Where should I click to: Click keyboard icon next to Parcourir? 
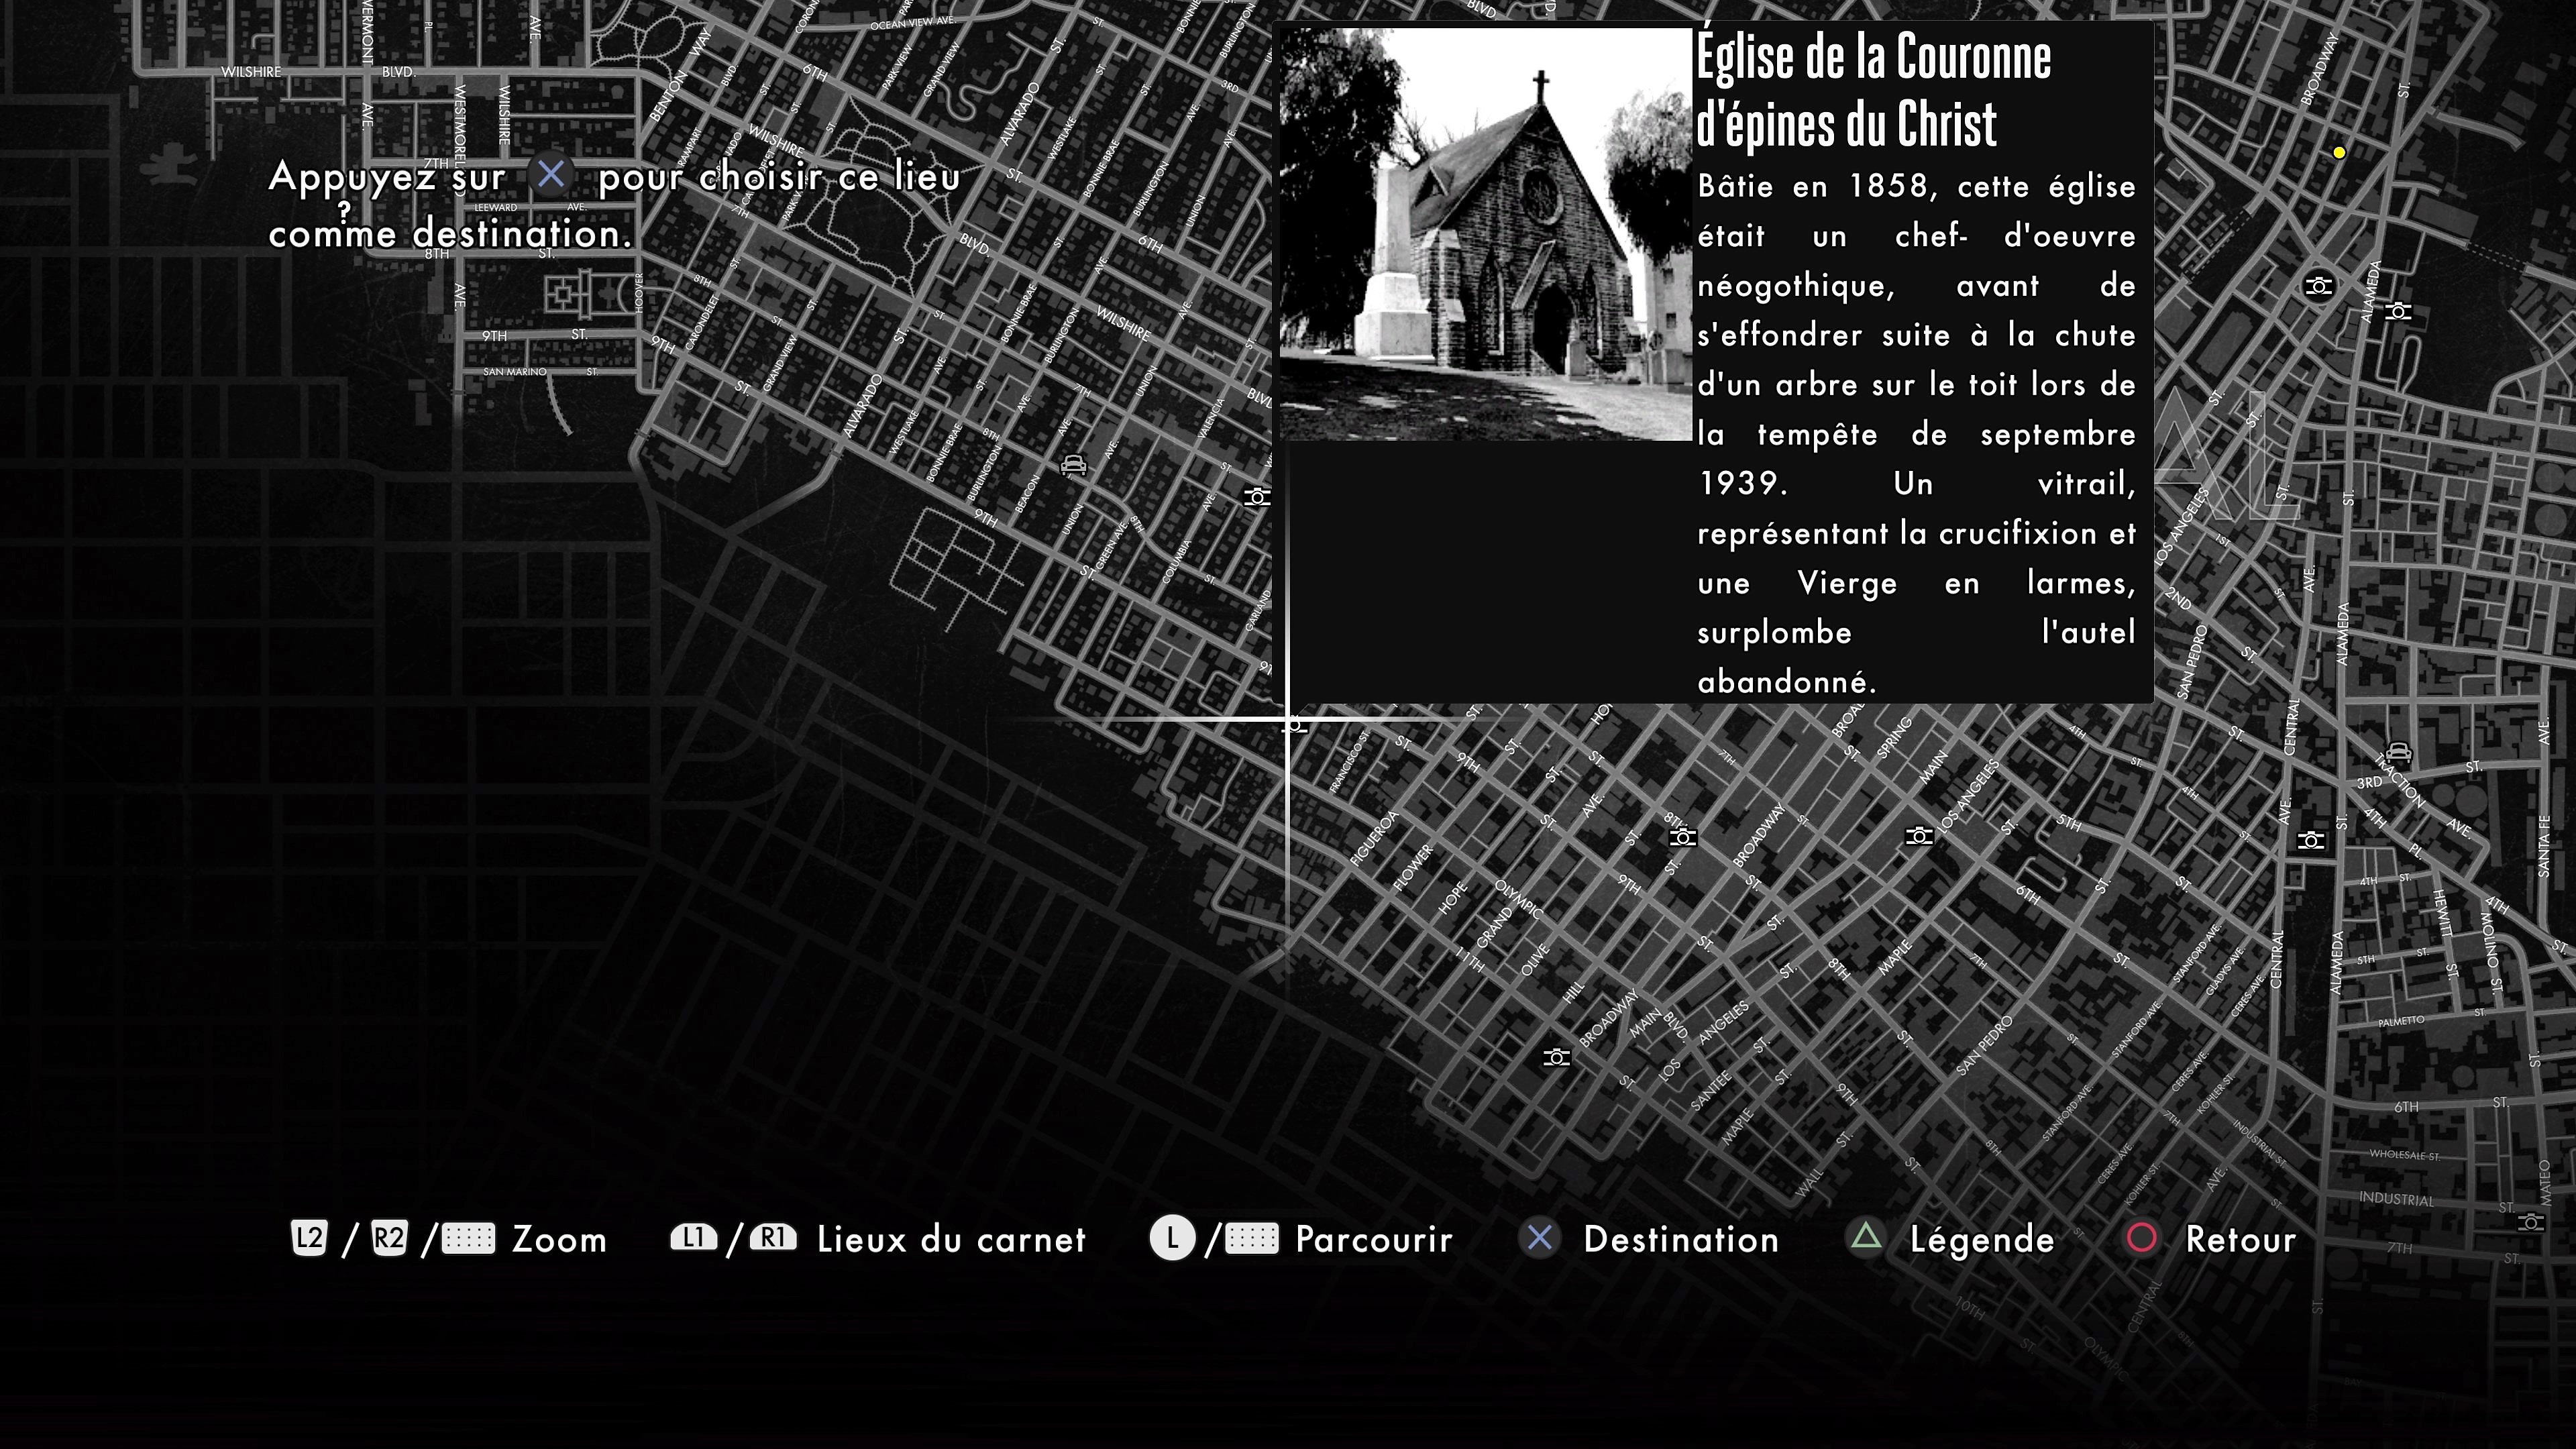[1252, 1239]
